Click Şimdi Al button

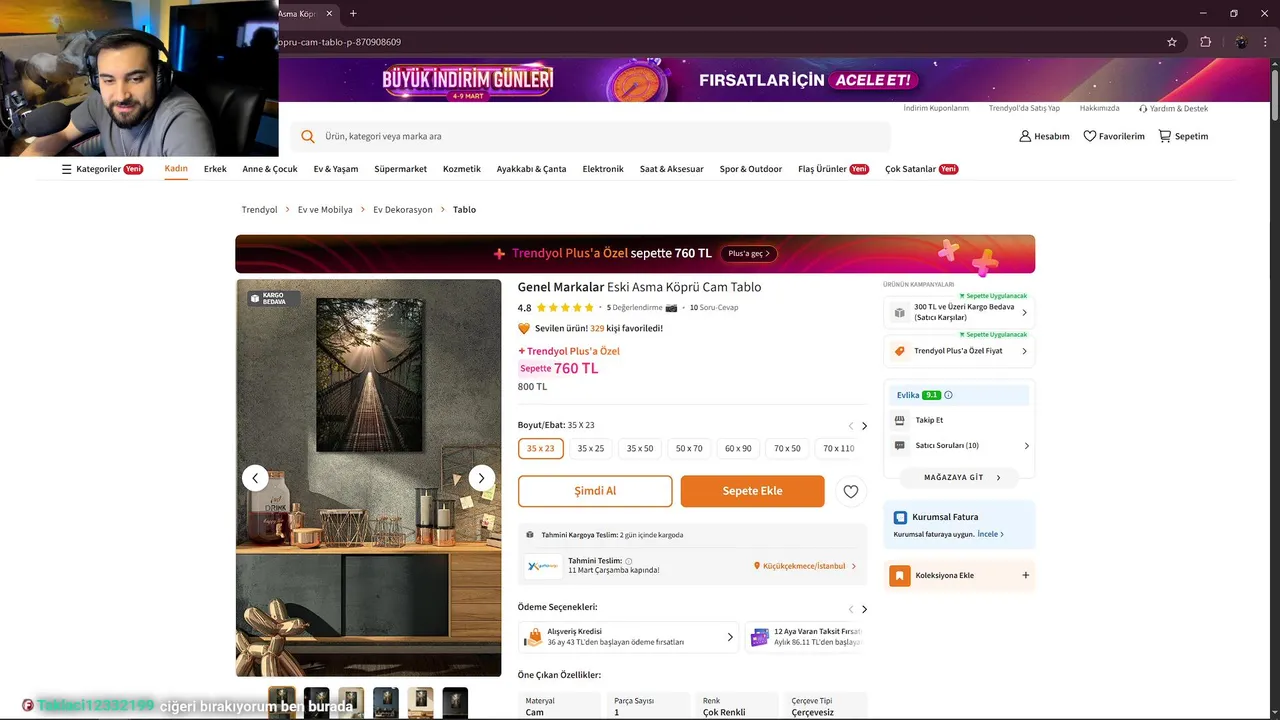(595, 491)
